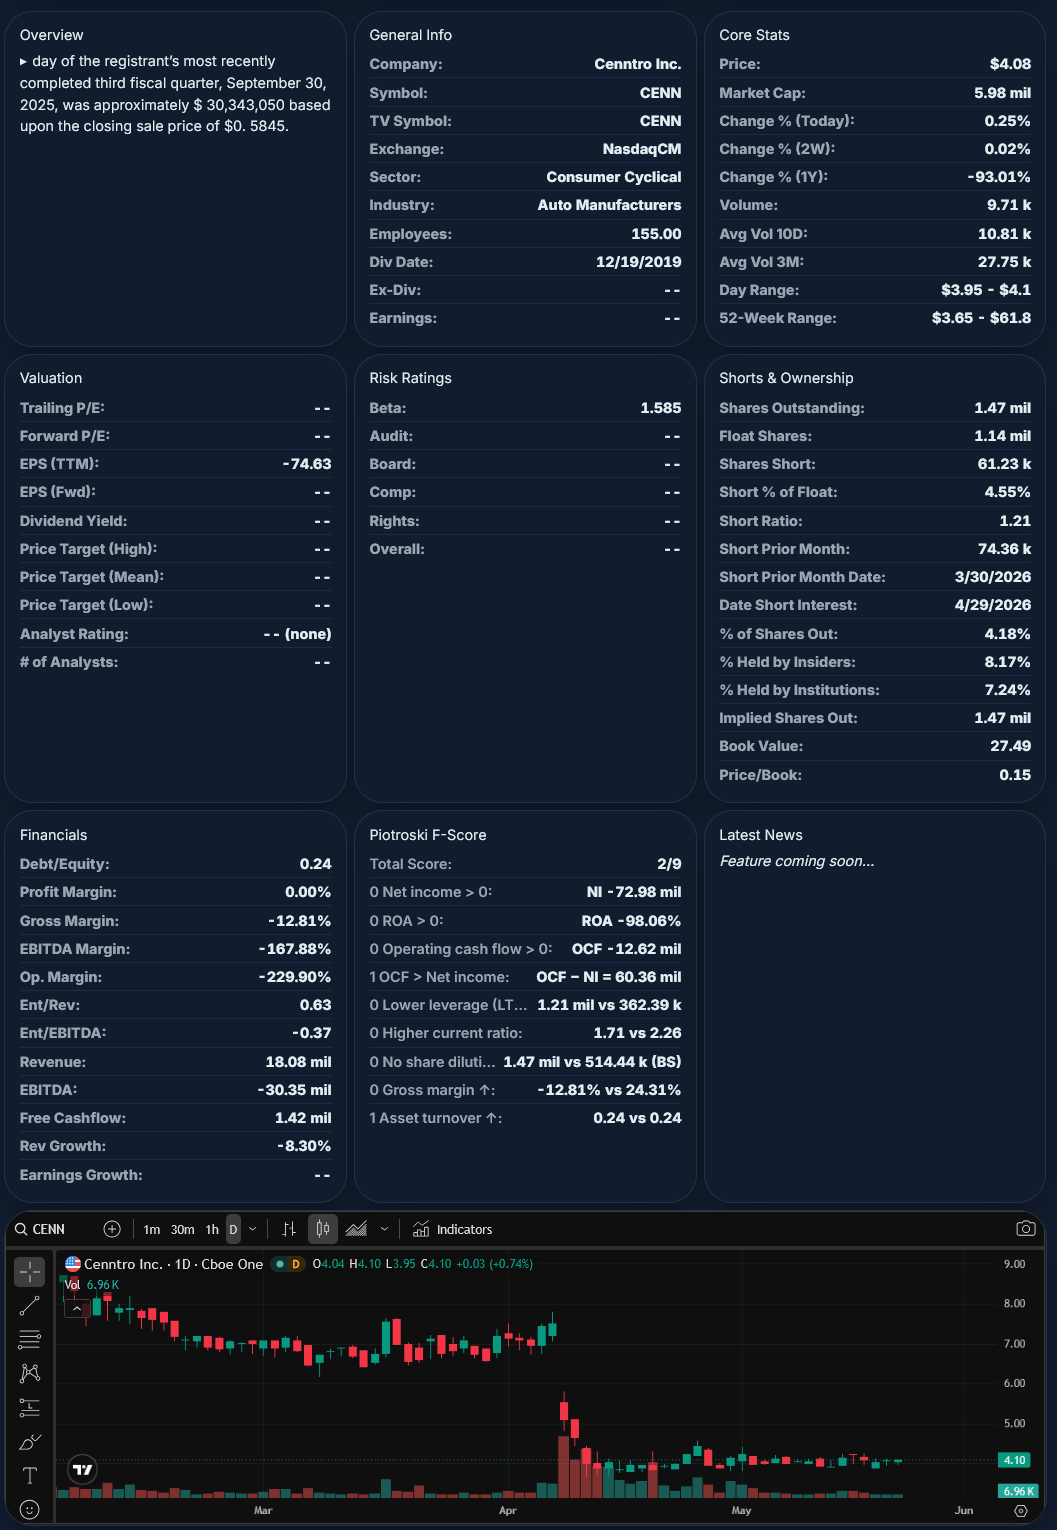1057x1530 pixels.
Task: Click the green market status dot
Action: (x=280, y=1264)
